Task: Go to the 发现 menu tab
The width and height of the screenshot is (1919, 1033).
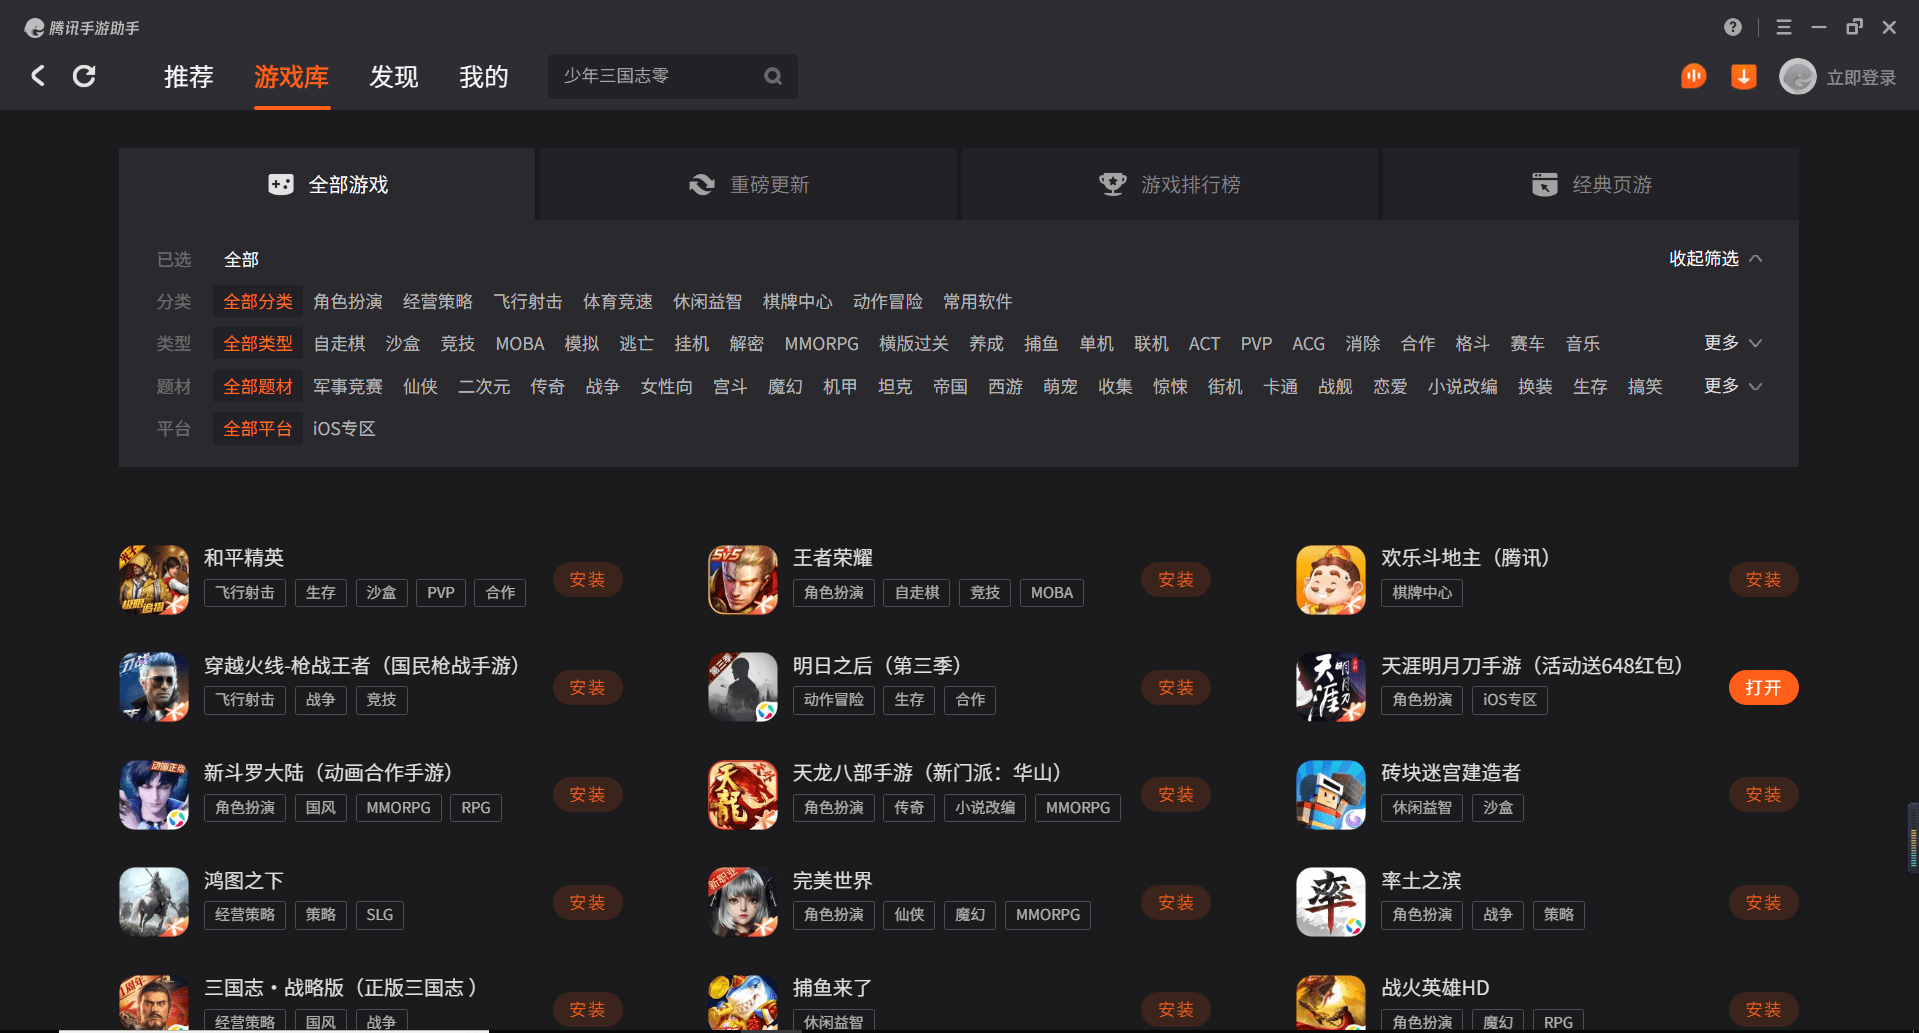Action: pos(394,77)
